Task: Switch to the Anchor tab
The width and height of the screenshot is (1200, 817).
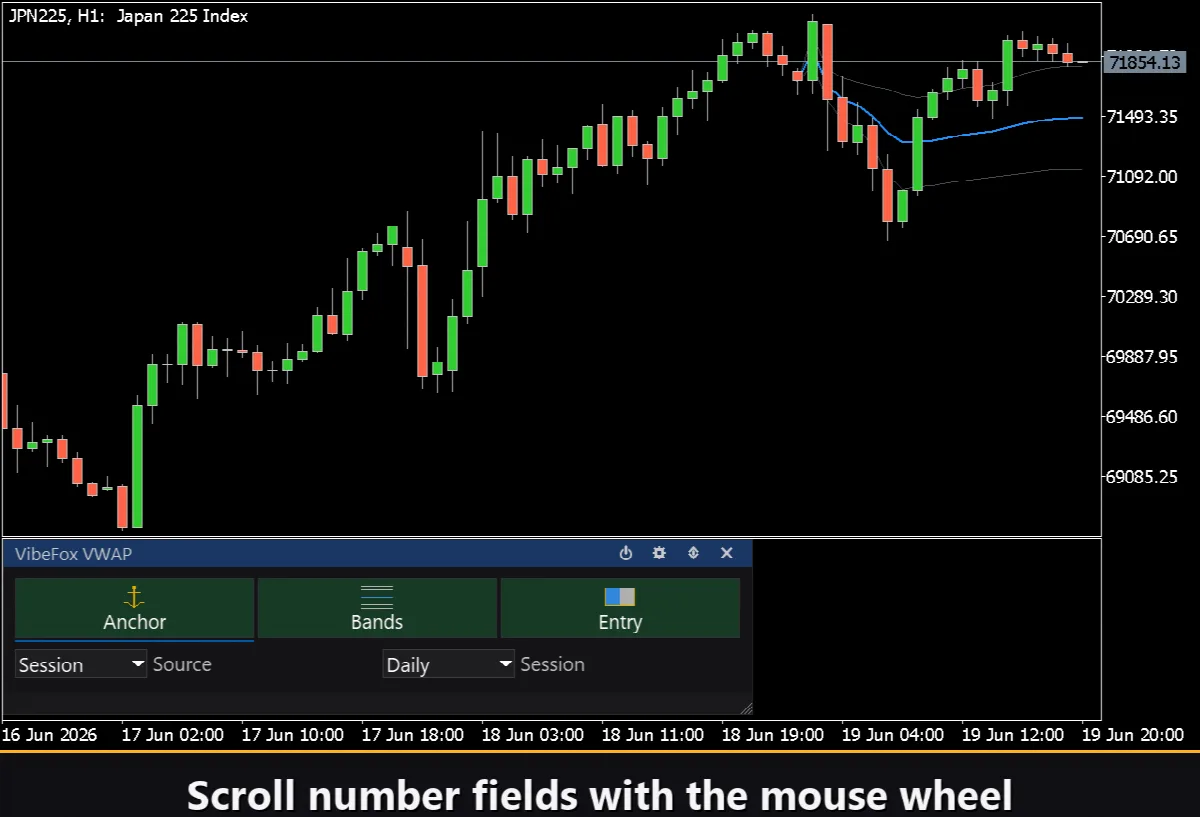Action: (134, 608)
